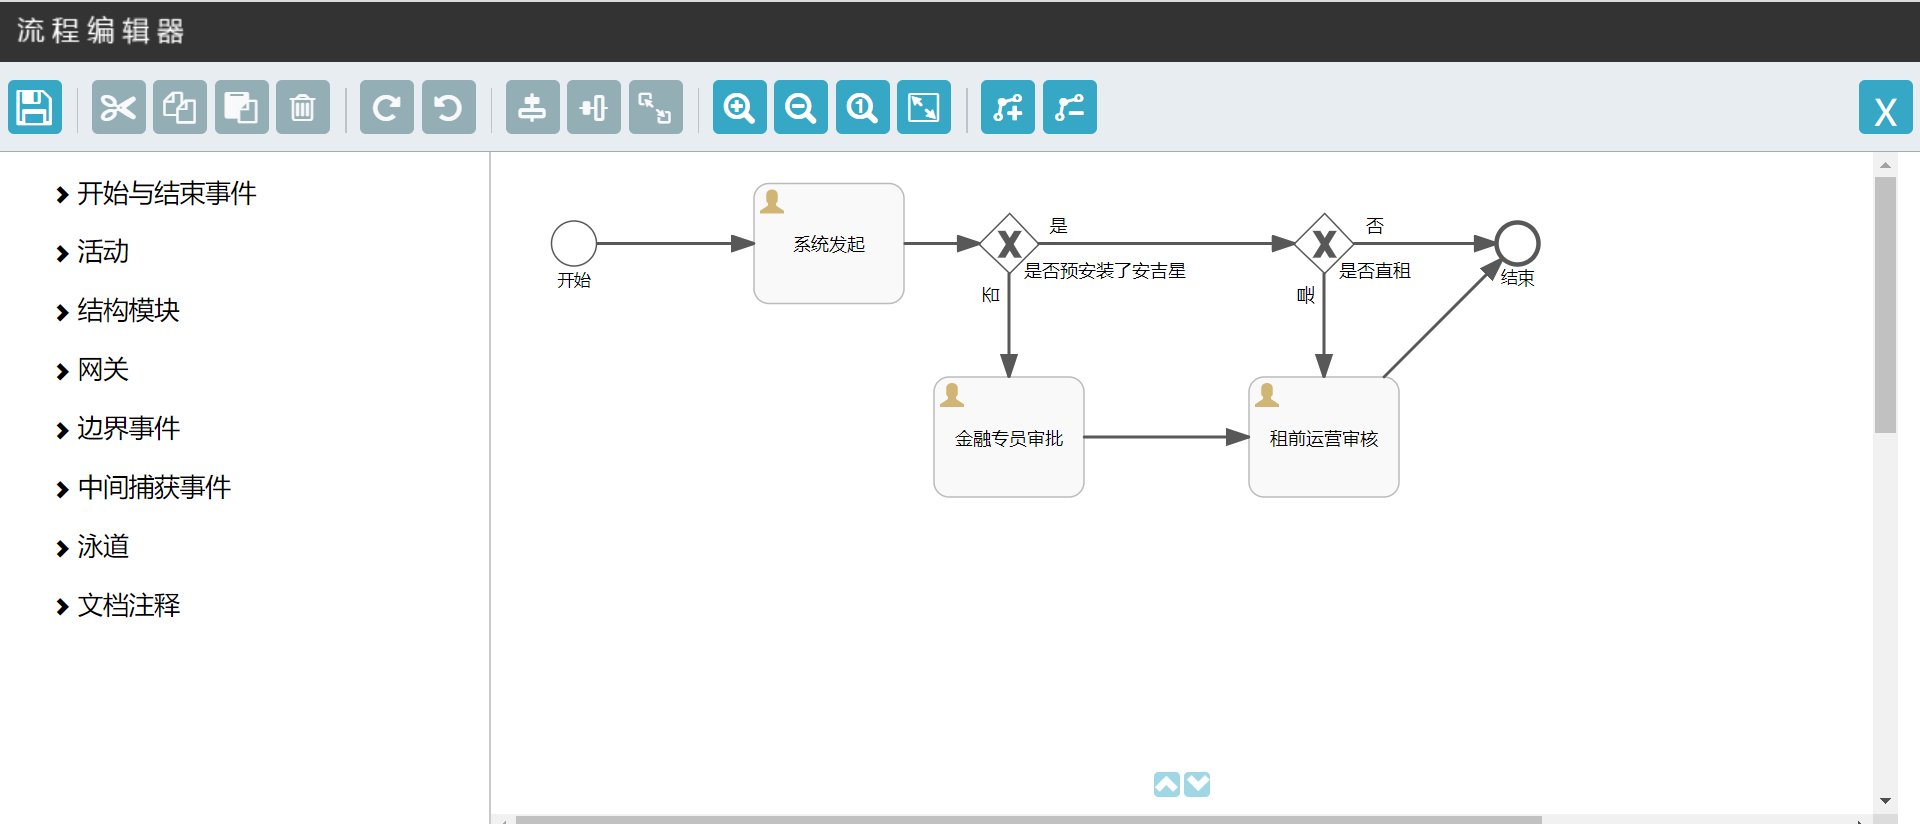Click the 是否直租 gateway label

(1375, 271)
